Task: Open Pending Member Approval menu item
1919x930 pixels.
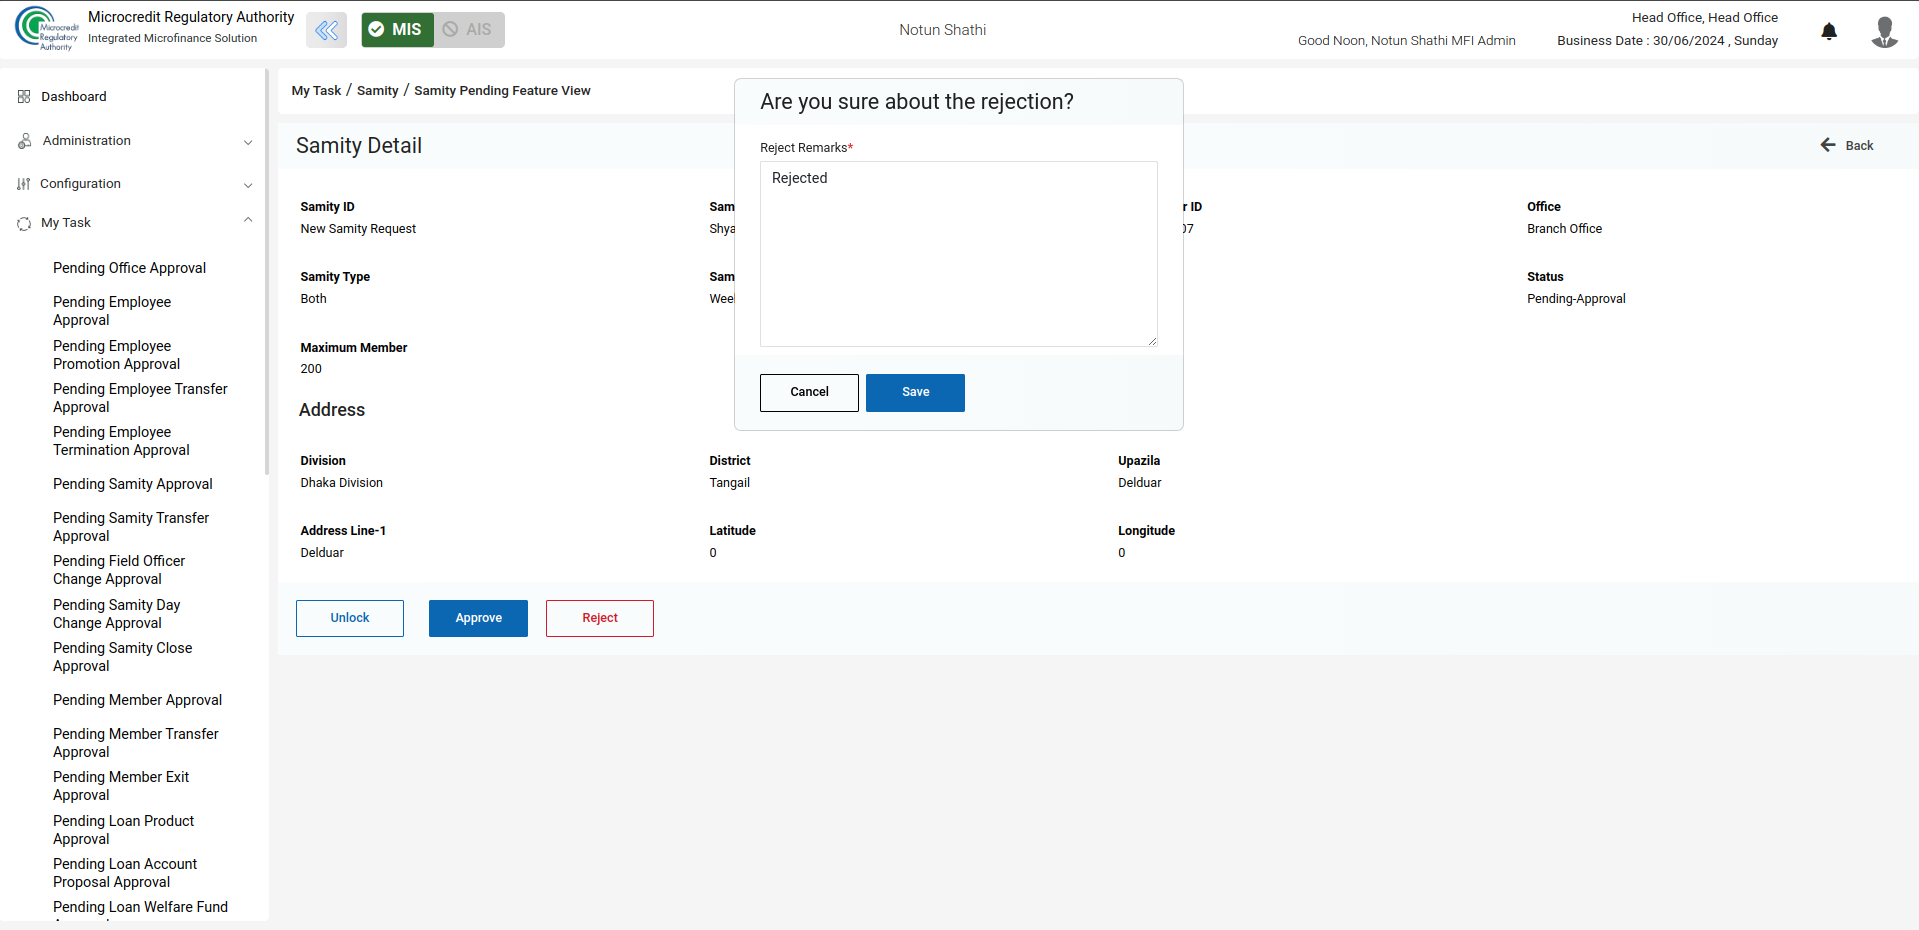Action: [137, 700]
